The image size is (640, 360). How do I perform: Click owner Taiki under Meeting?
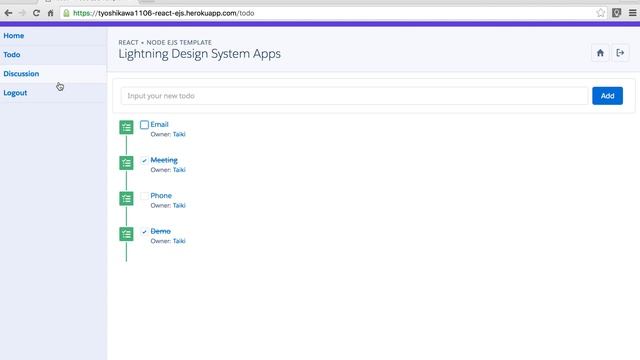[x=179, y=169]
